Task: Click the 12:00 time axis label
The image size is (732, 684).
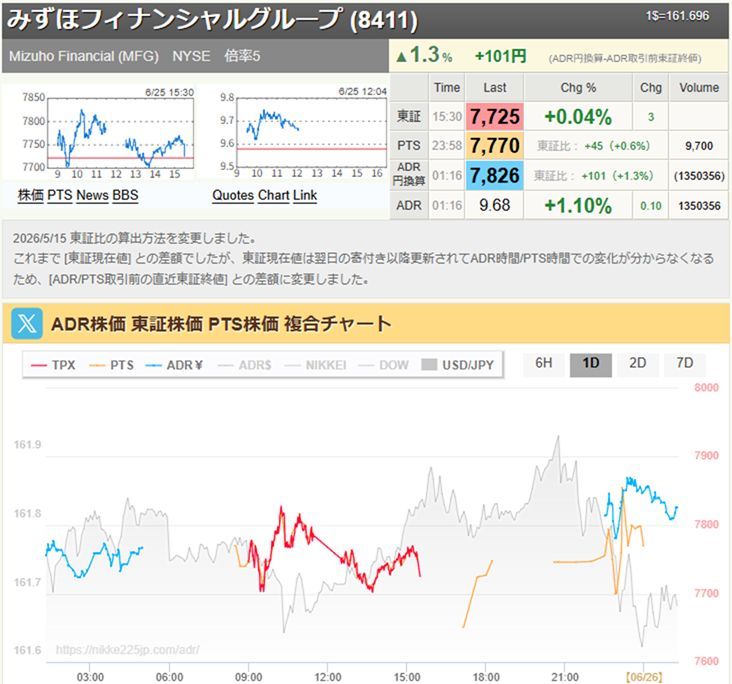Action: (328, 677)
